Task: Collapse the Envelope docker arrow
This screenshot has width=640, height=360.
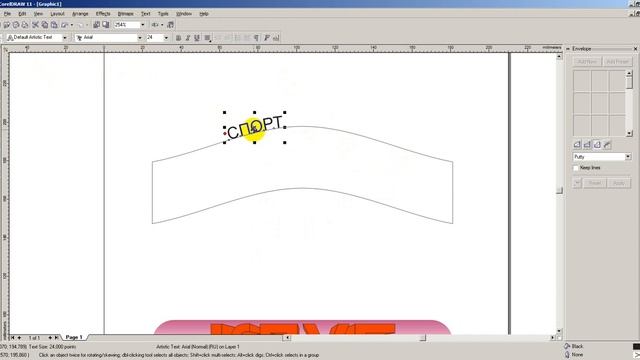Action: point(568,49)
